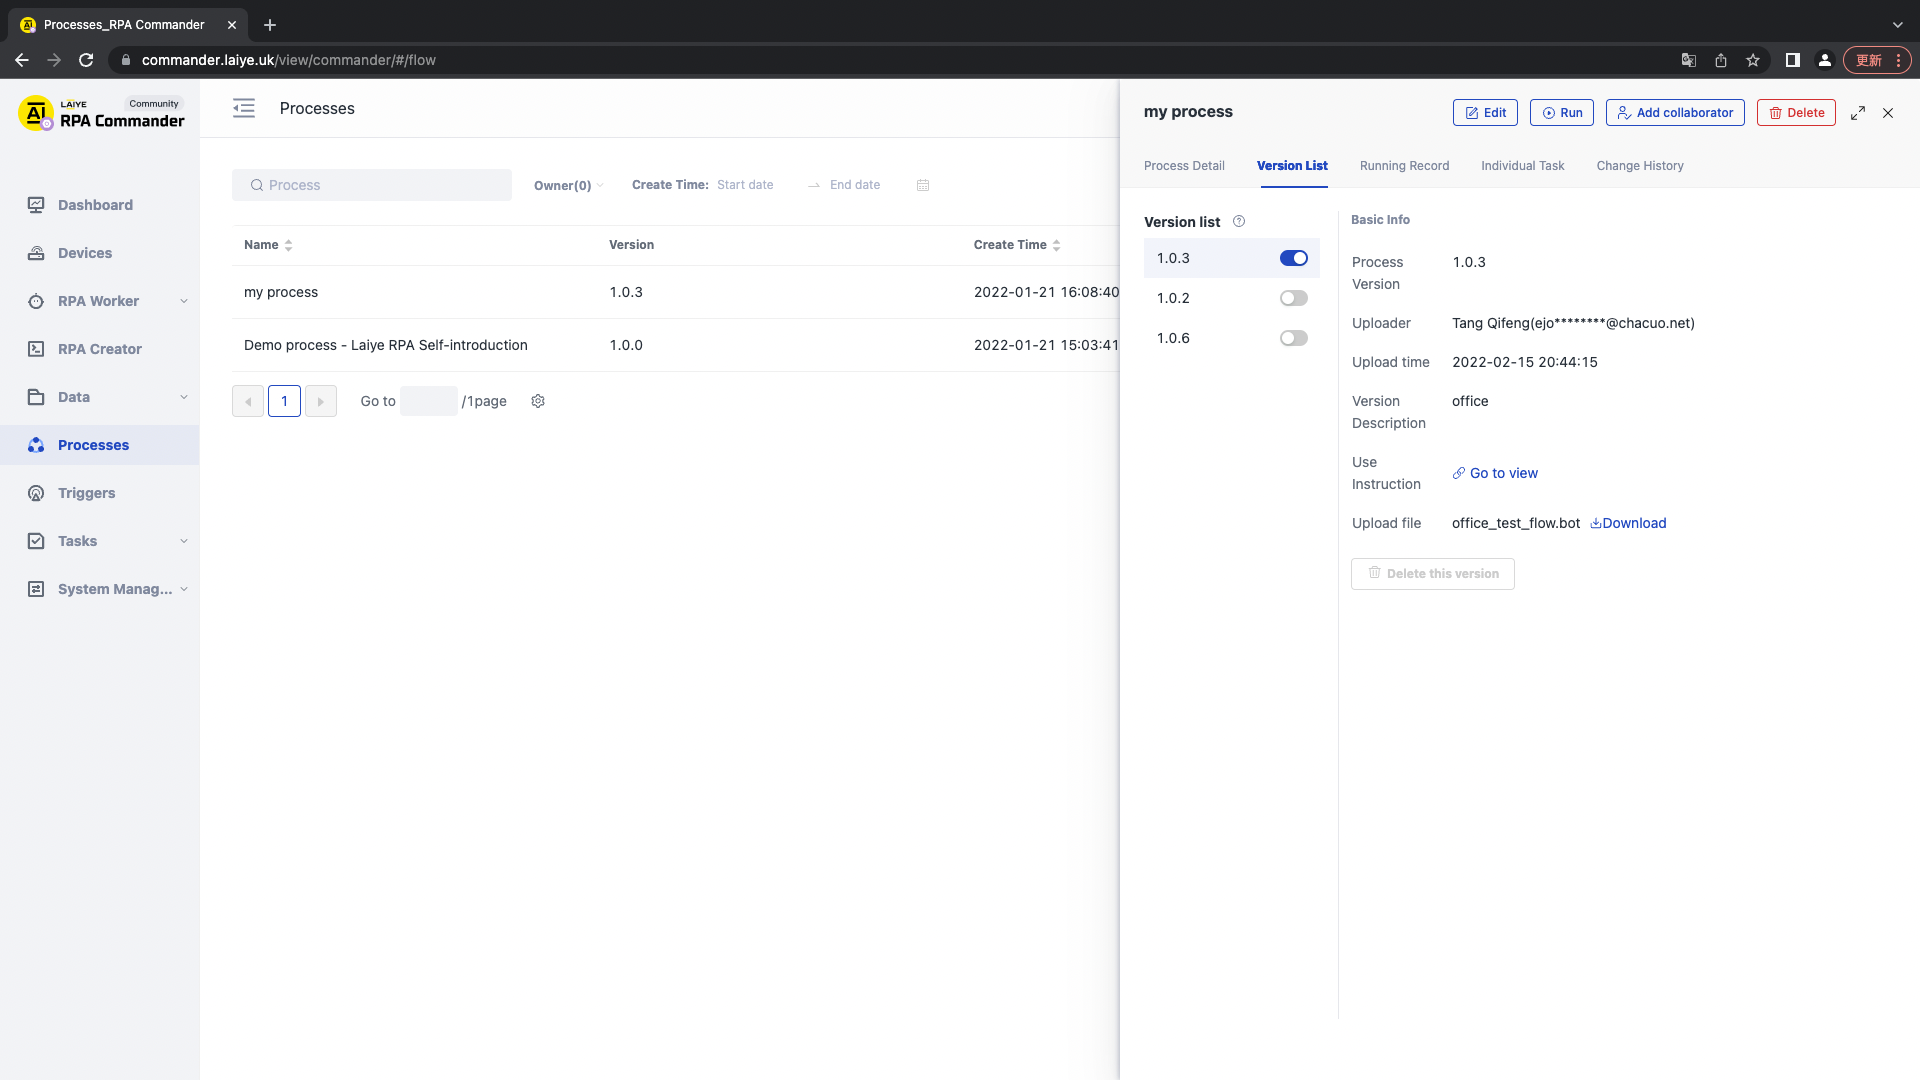The height and width of the screenshot is (1080, 1920).
Task: Go to next page arrow
Action: [x=320, y=401]
